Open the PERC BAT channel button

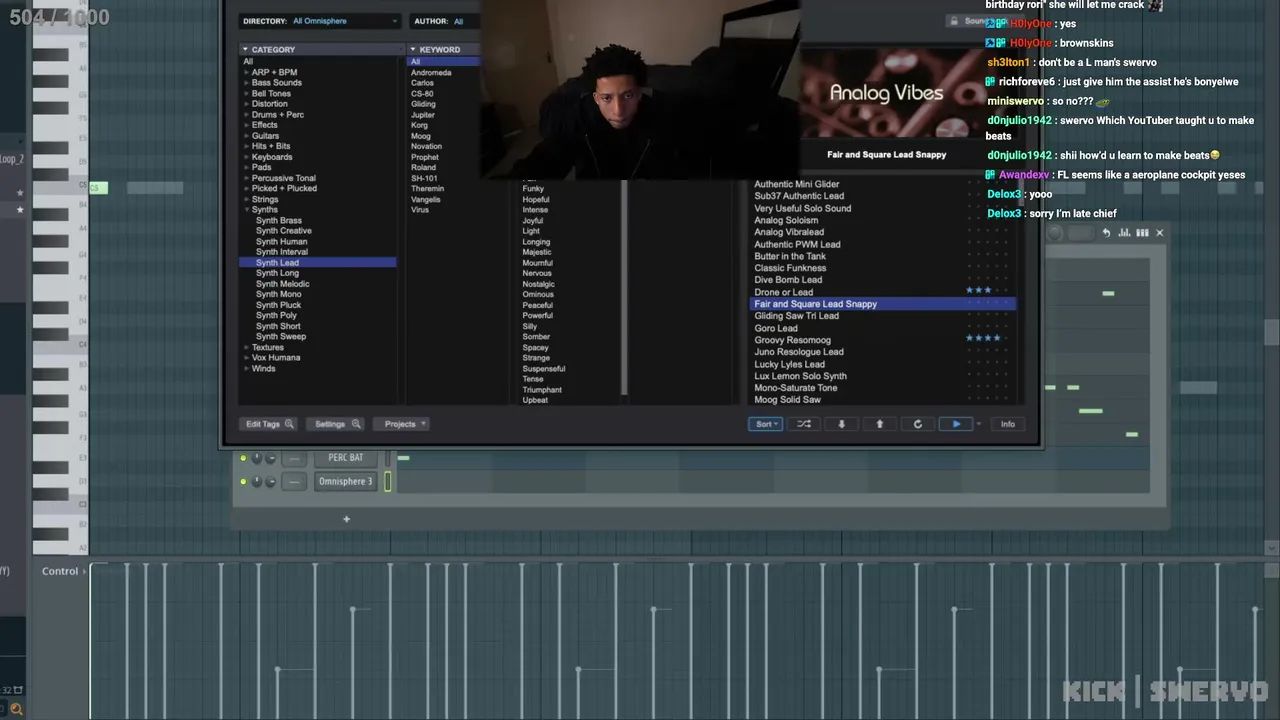click(346, 458)
